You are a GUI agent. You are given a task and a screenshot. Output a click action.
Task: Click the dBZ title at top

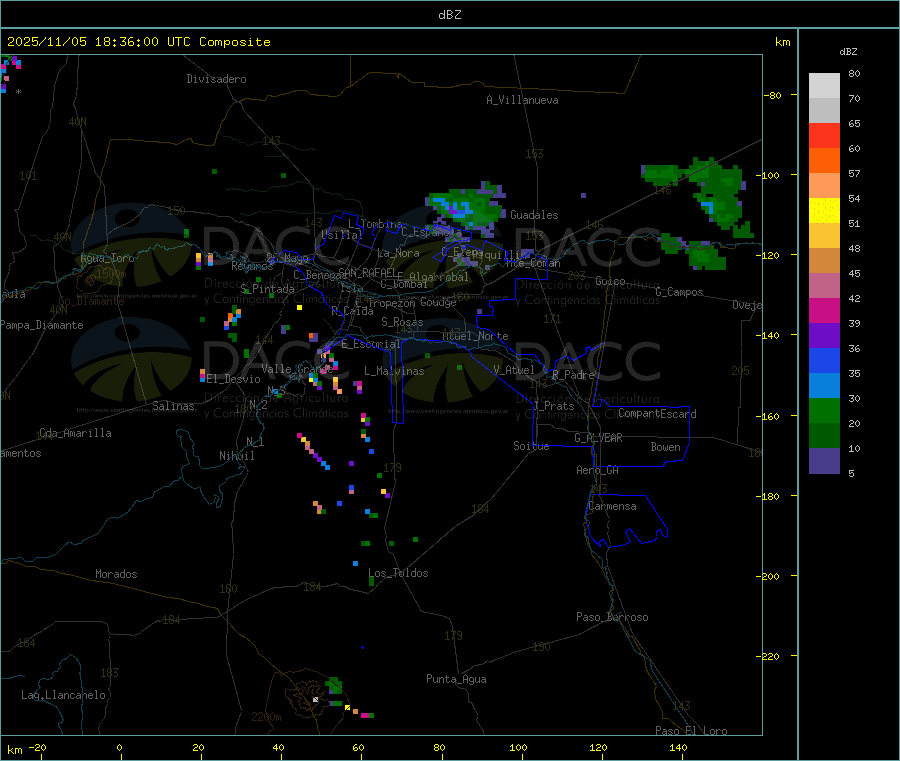(449, 14)
